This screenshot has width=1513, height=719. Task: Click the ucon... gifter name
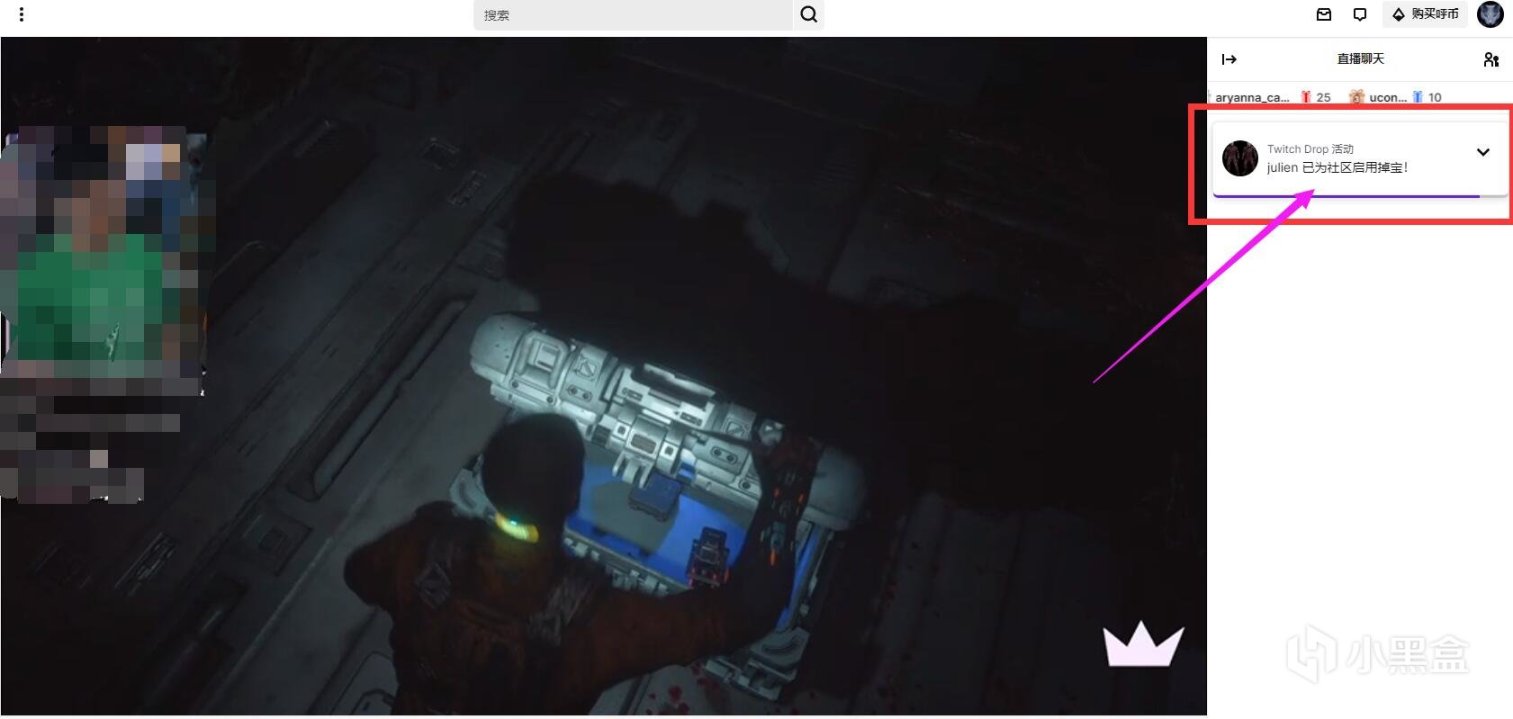click(x=1388, y=97)
